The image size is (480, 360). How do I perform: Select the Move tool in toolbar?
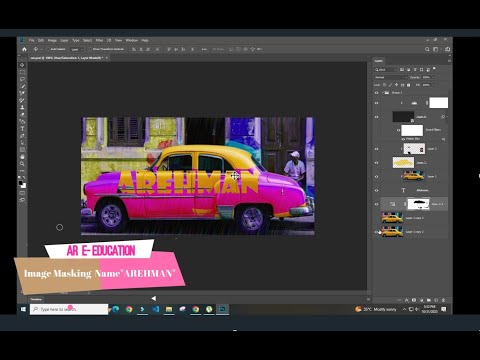(22, 65)
